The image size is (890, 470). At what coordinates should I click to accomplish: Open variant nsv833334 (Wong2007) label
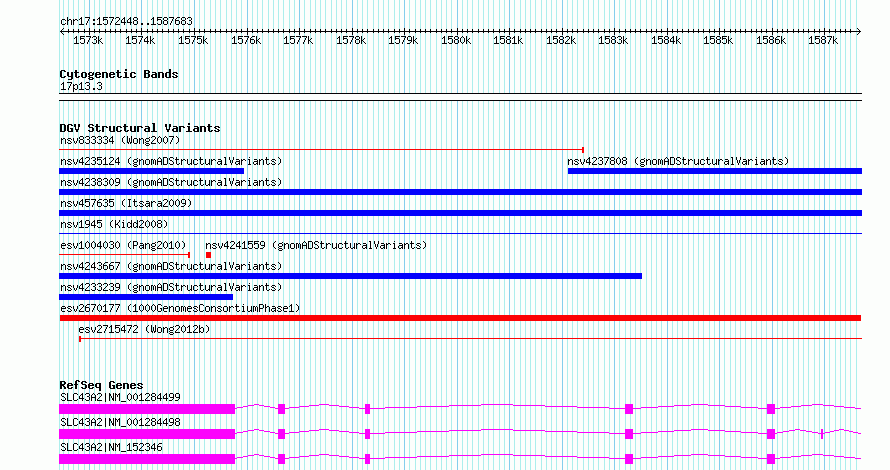120,140
